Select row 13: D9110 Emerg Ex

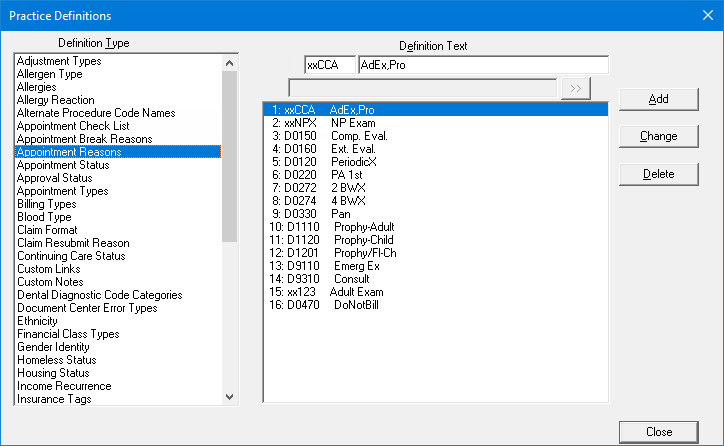click(436, 266)
